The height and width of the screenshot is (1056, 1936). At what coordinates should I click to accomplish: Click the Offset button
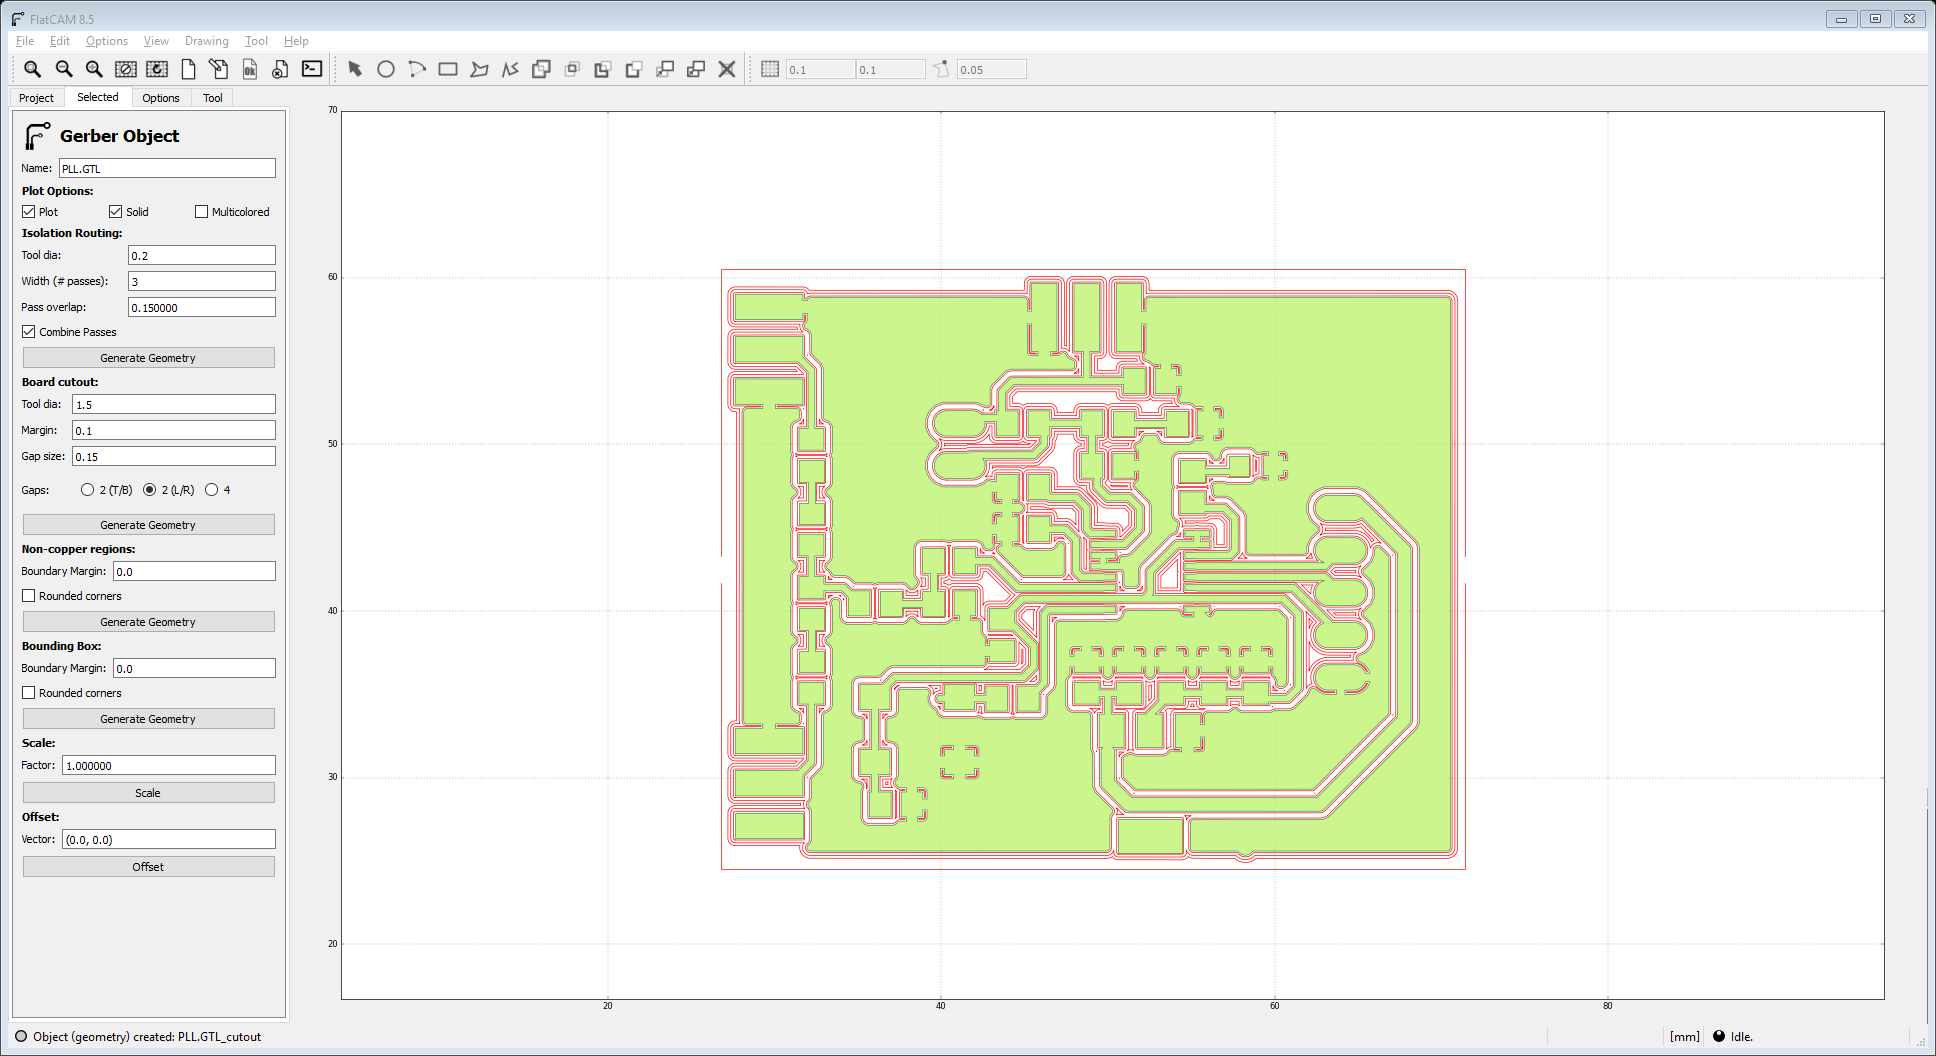pos(147,866)
